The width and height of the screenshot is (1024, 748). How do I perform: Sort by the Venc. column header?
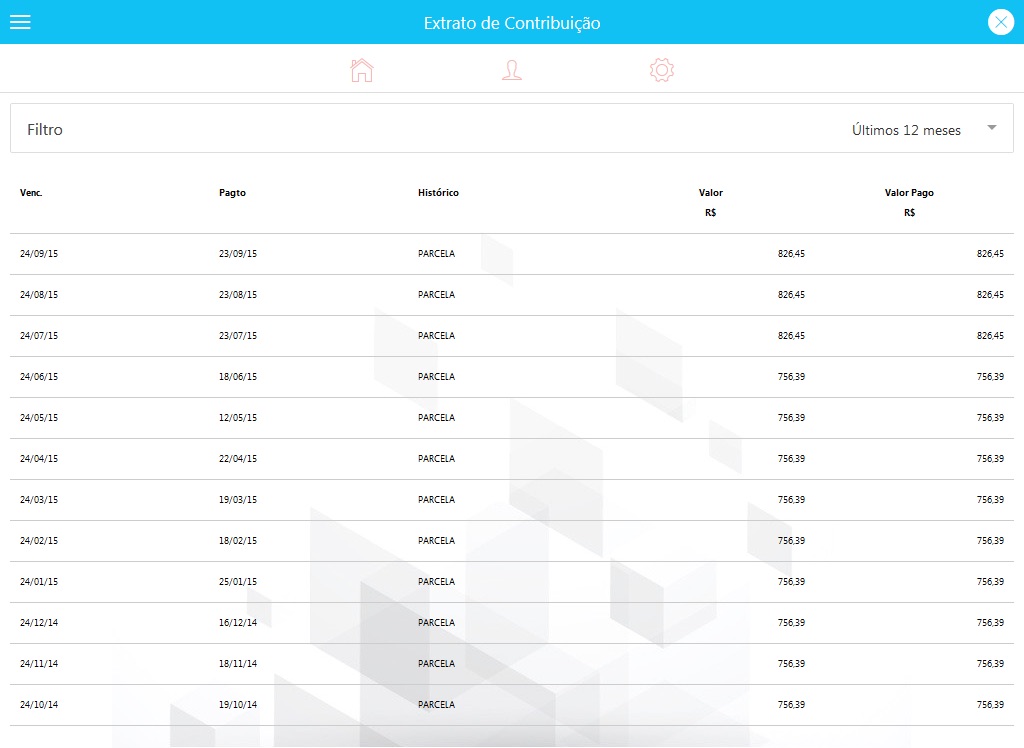pos(31,193)
